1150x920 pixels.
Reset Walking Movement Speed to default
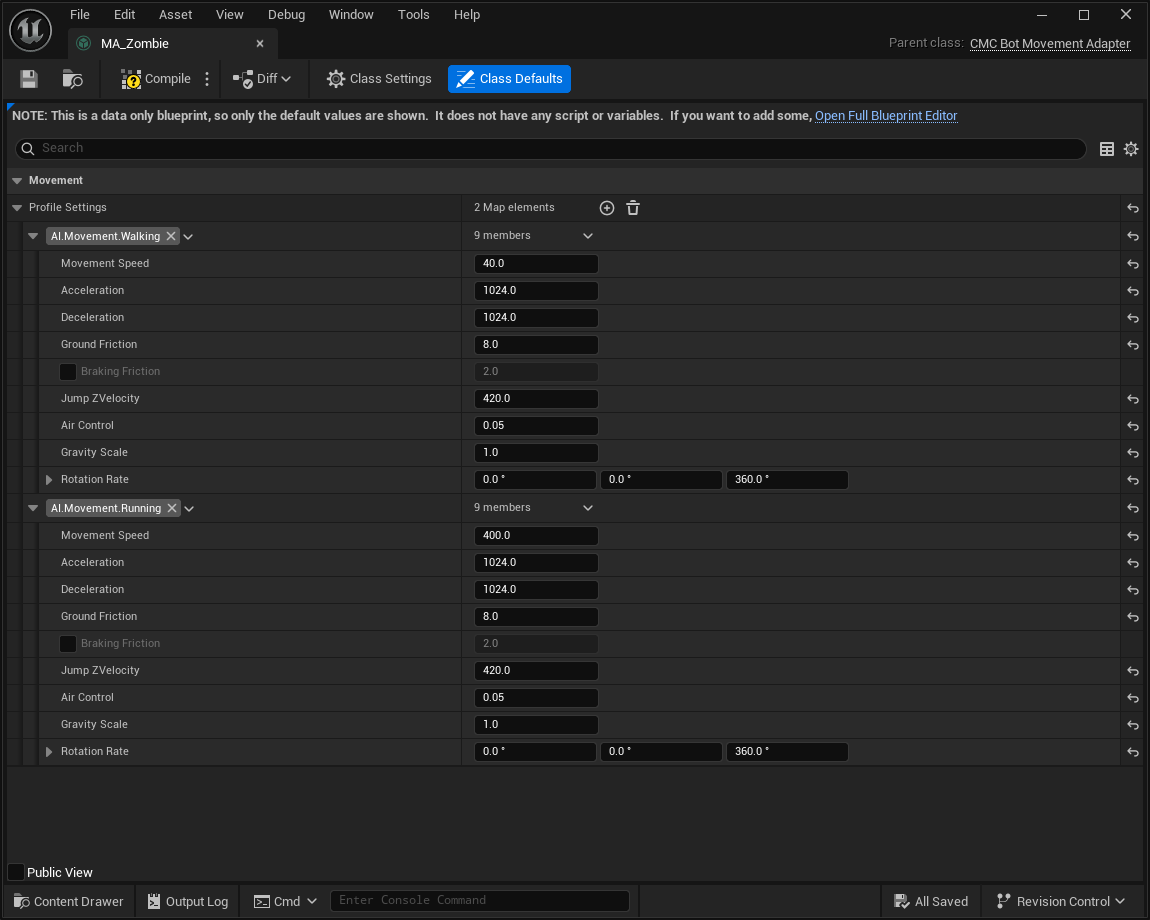[x=1133, y=264]
